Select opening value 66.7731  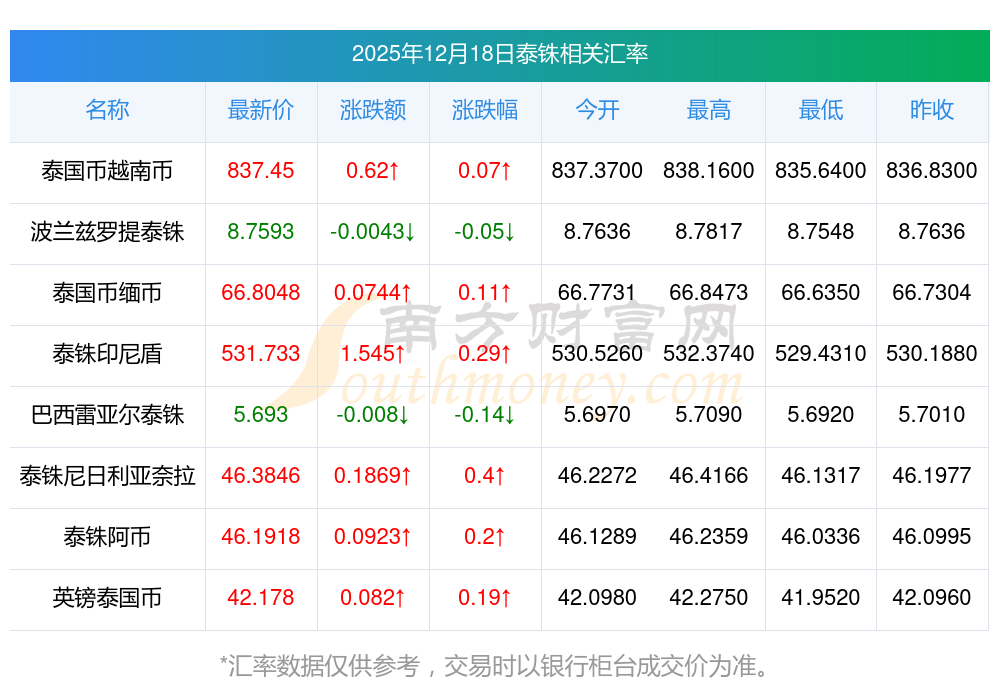[597, 293]
